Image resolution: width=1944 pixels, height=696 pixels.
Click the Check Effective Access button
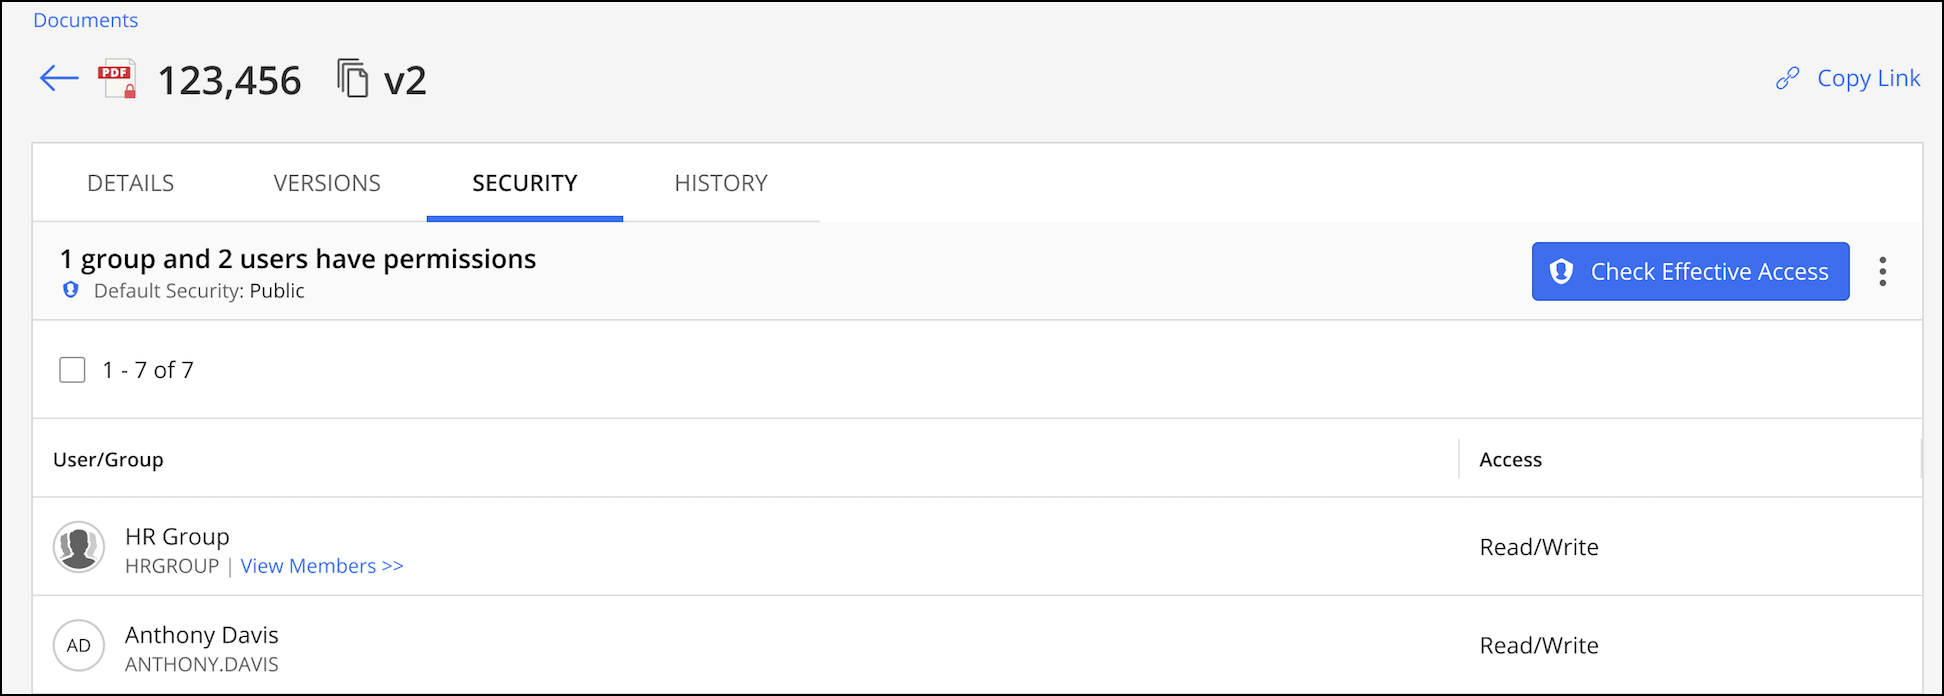(1690, 272)
